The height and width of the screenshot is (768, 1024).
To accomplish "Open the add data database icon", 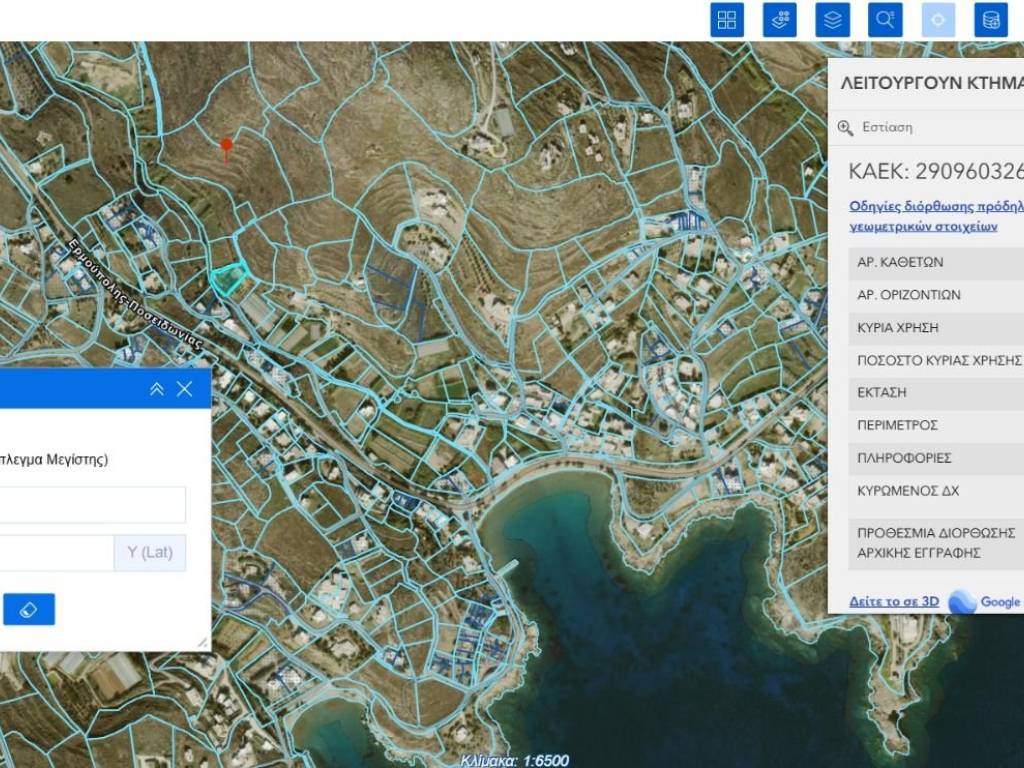I will [990, 20].
